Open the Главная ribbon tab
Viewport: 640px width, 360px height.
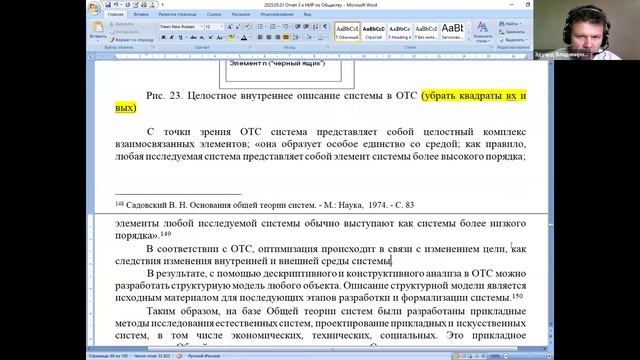pyautogui.click(x=116, y=14)
